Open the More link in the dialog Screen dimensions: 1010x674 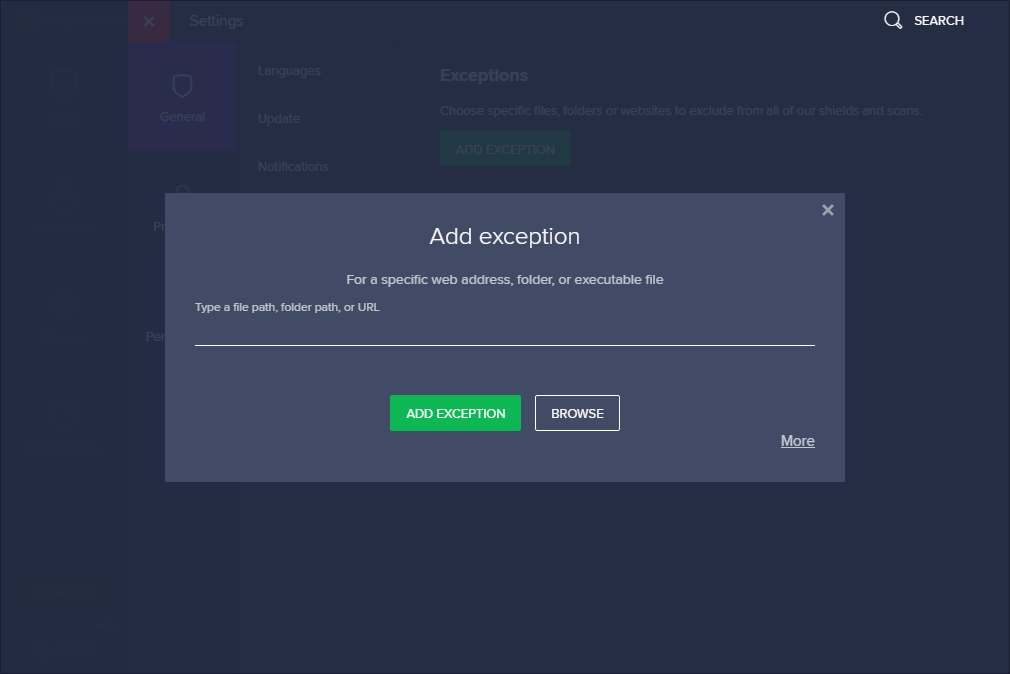(797, 441)
